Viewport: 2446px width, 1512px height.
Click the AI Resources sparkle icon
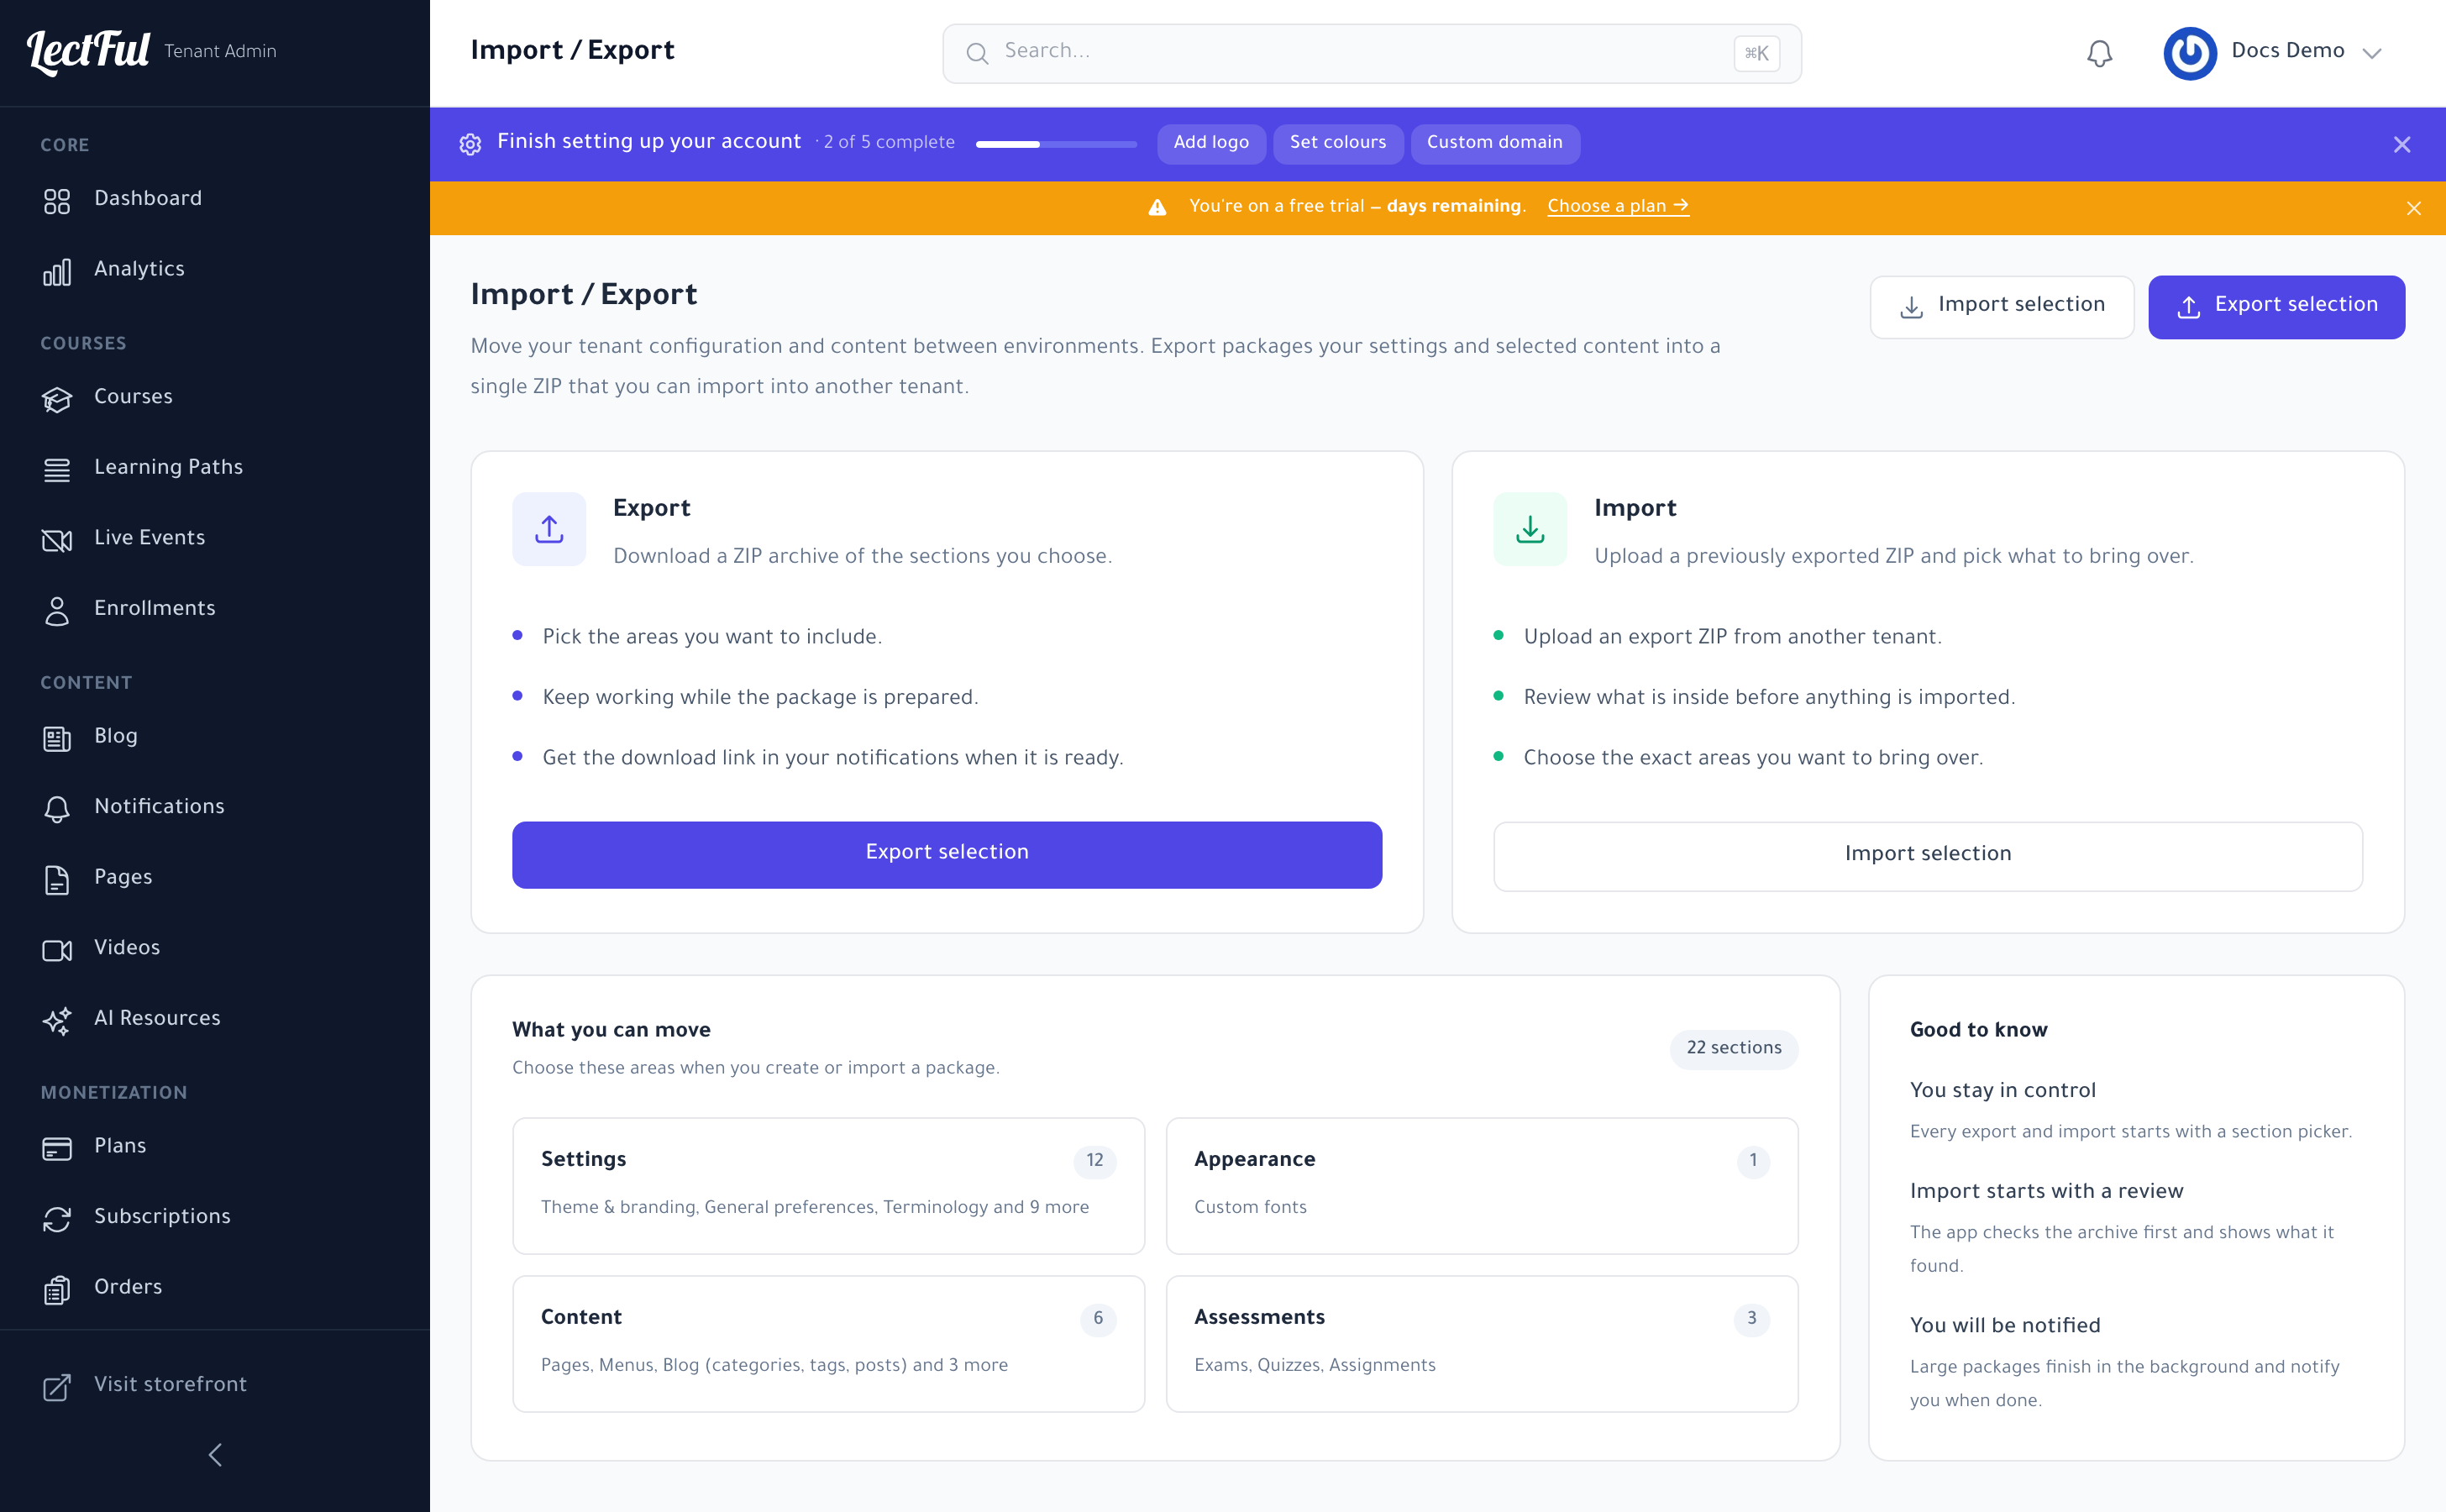click(57, 1020)
